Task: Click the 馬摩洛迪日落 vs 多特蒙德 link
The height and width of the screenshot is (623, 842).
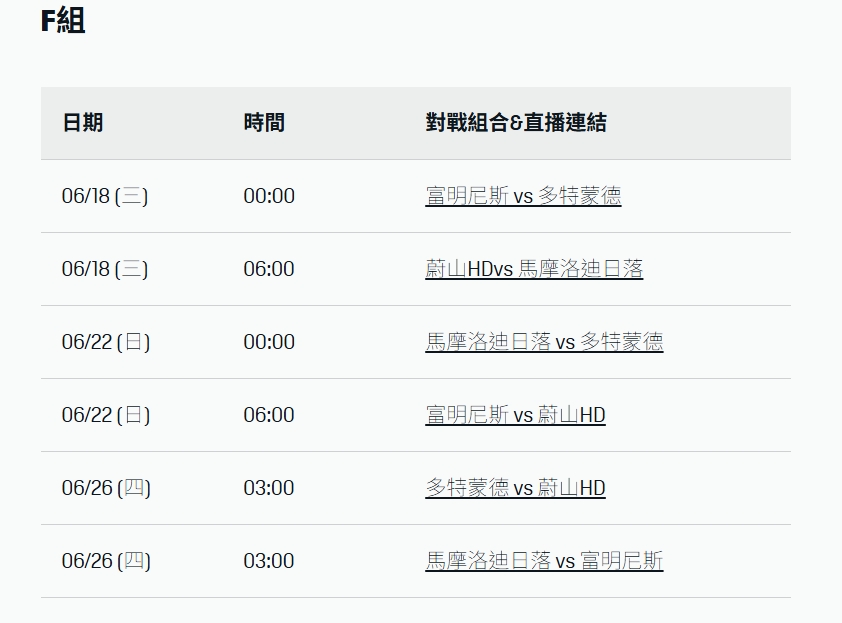Action: (x=544, y=342)
